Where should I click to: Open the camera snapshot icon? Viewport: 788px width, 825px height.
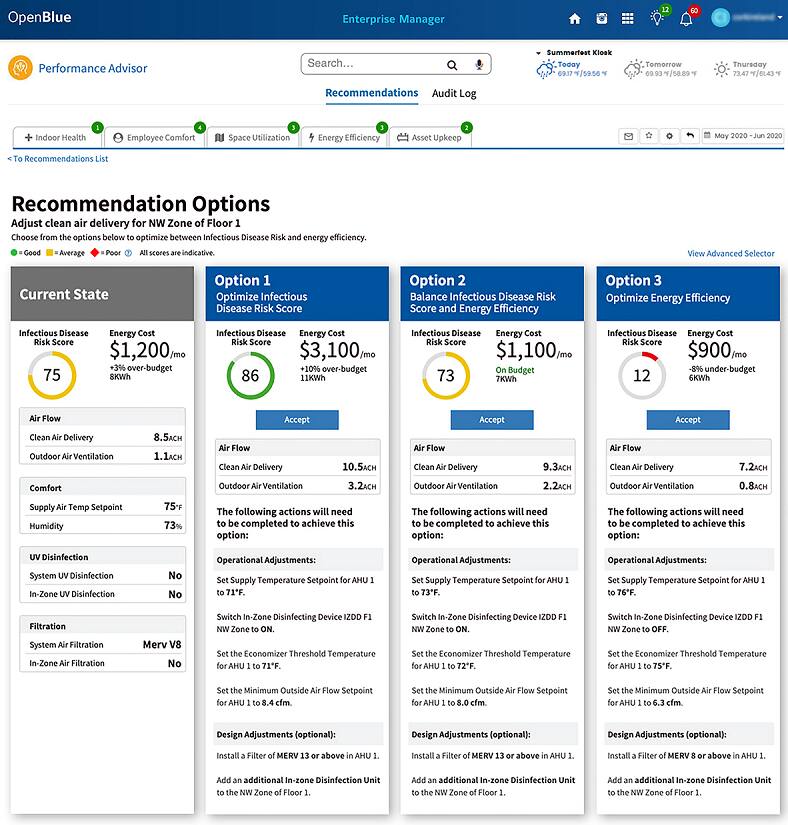[601, 18]
